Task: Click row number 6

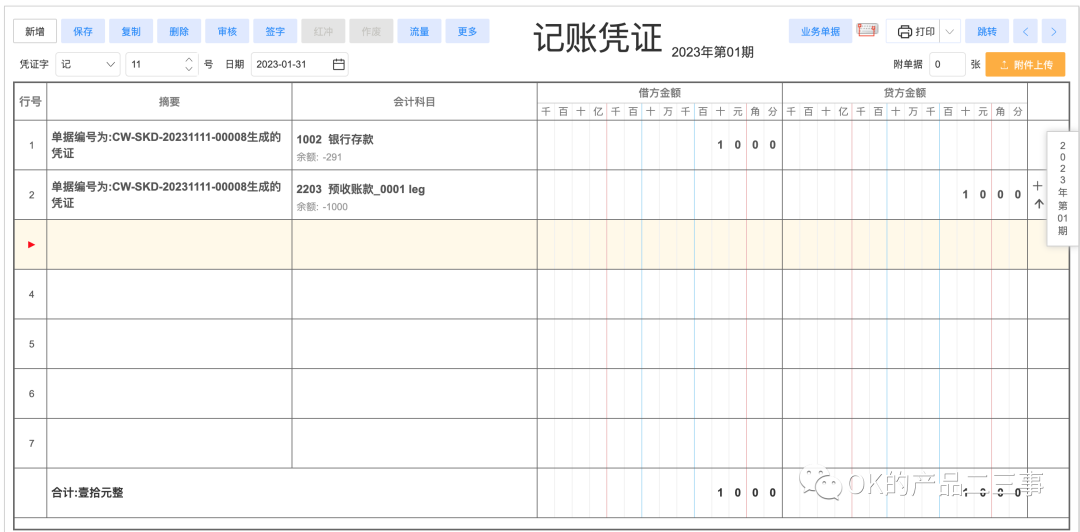Action: [31, 393]
